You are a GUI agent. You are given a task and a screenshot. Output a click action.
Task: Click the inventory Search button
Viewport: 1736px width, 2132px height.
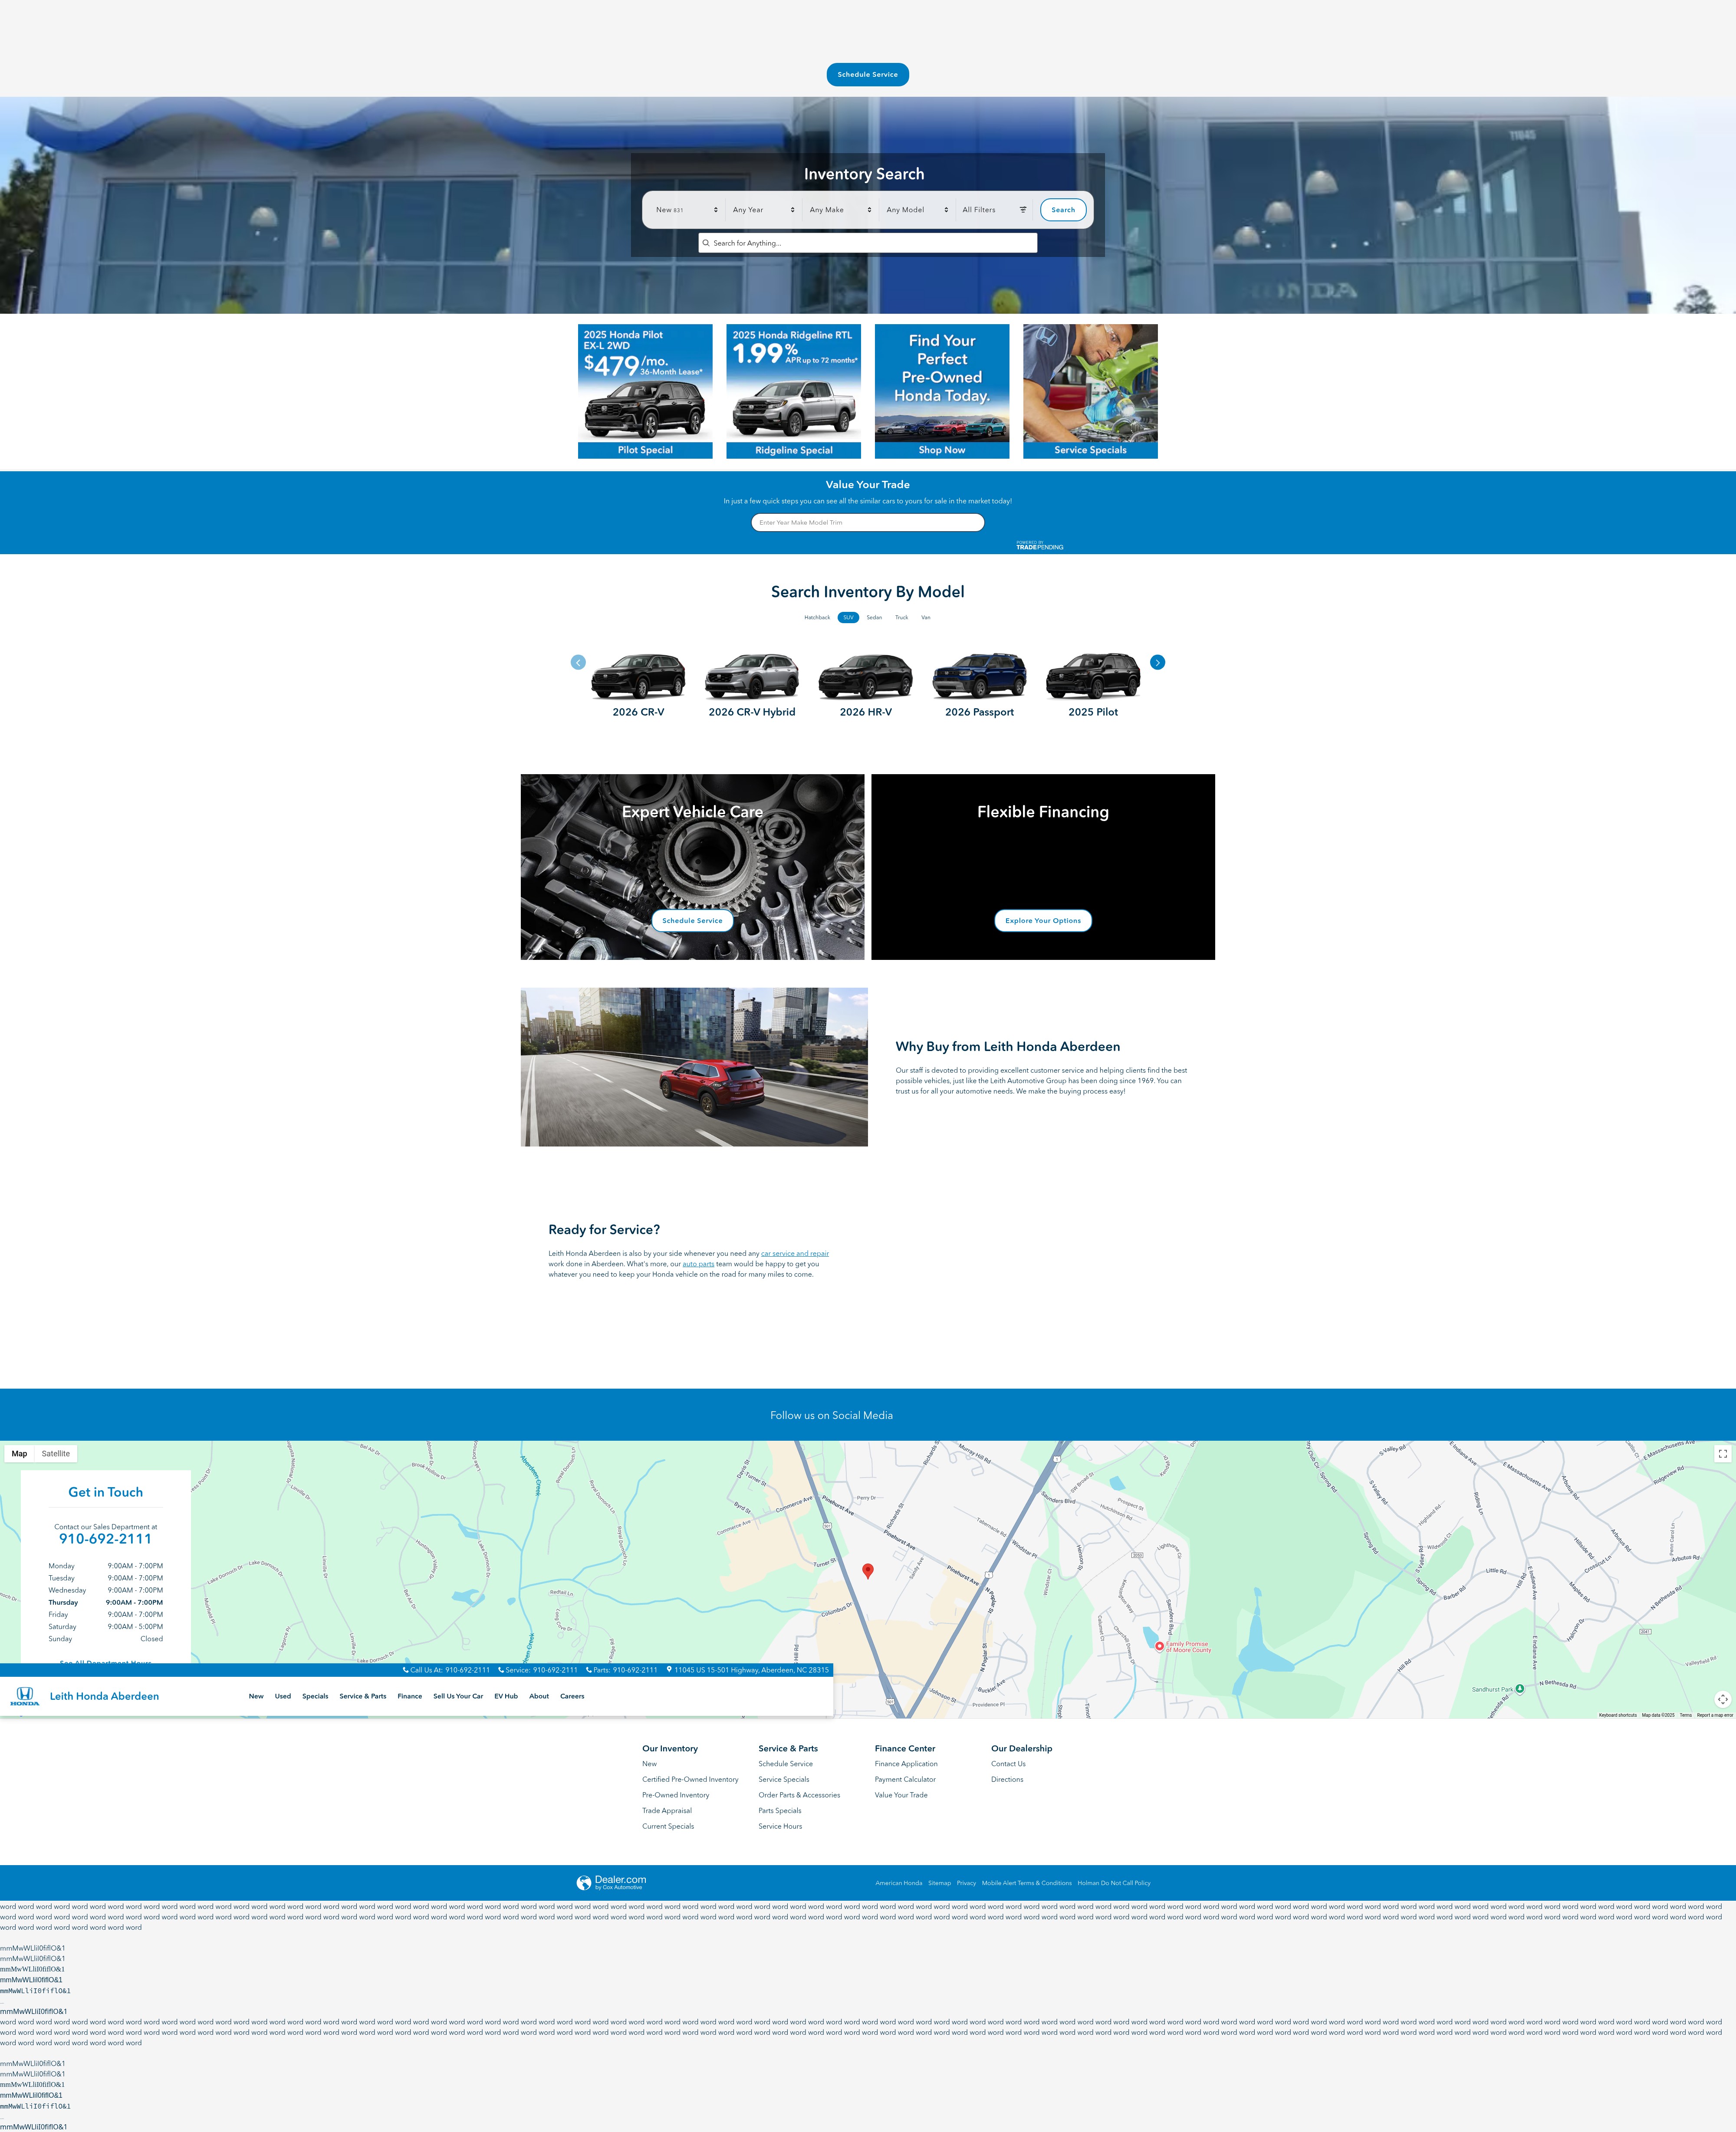point(1063,210)
